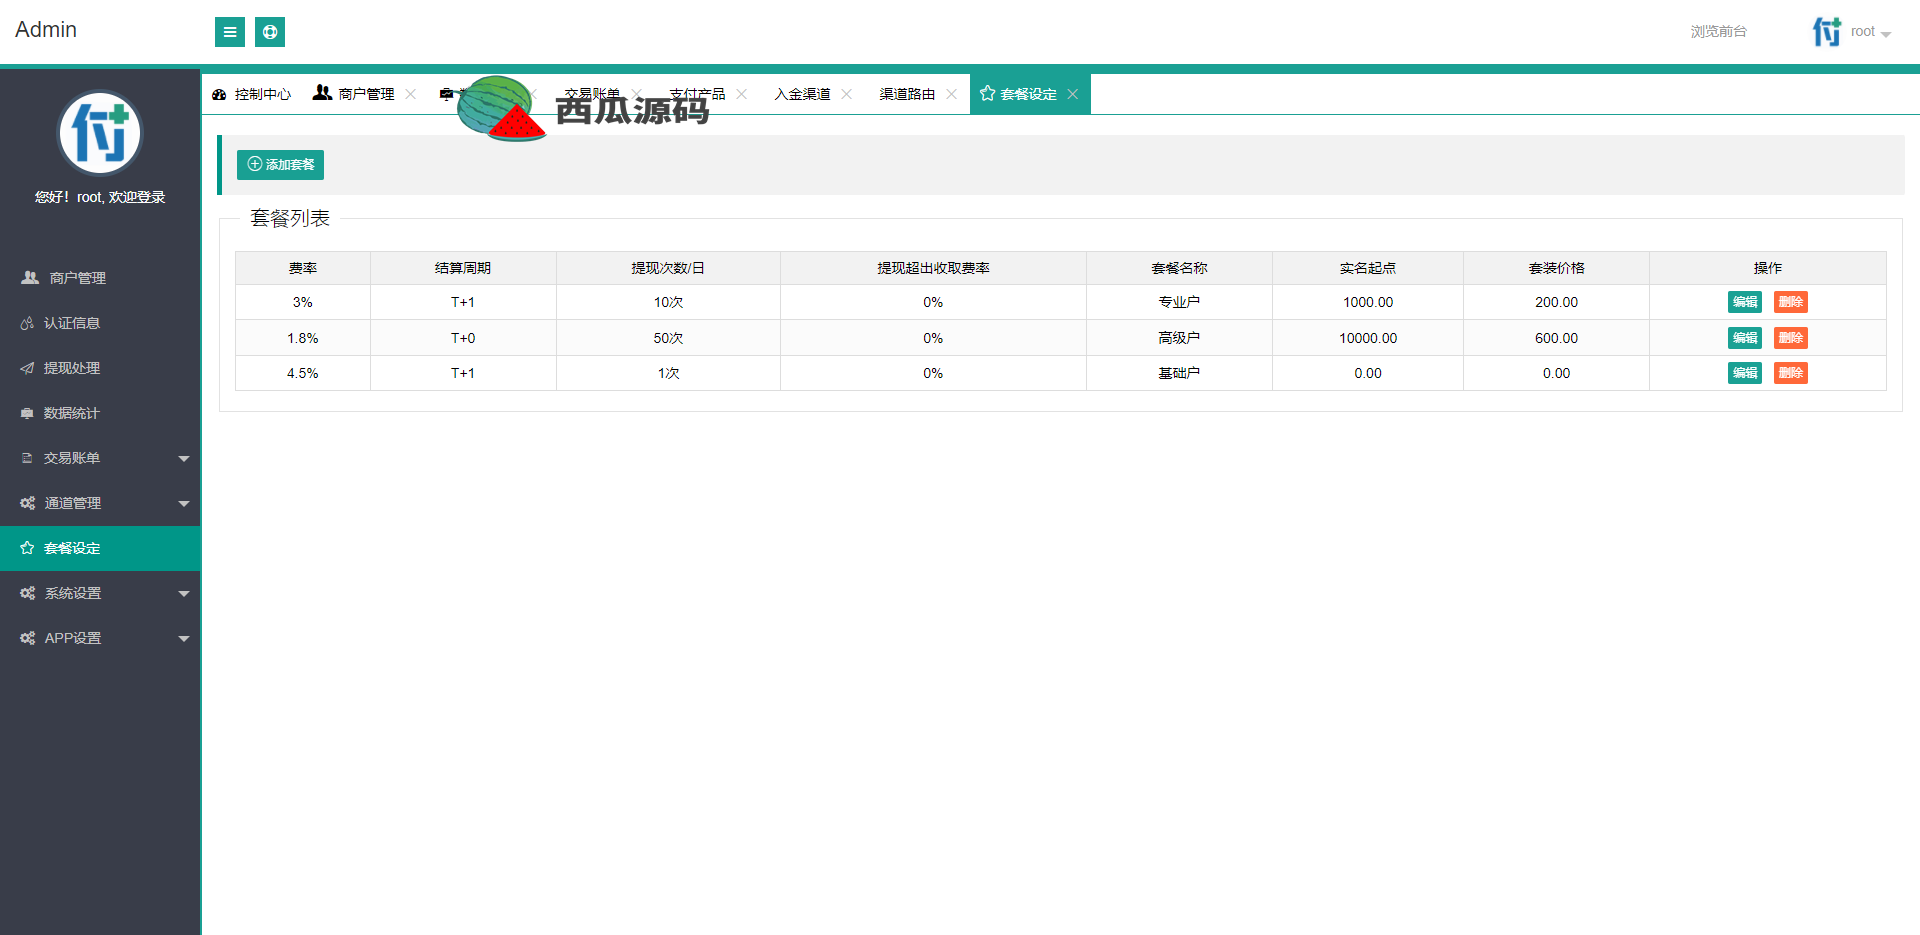Click the 套餐列表 section heading
The height and width of the screenshot is (935, 1920).
[290, 218]
